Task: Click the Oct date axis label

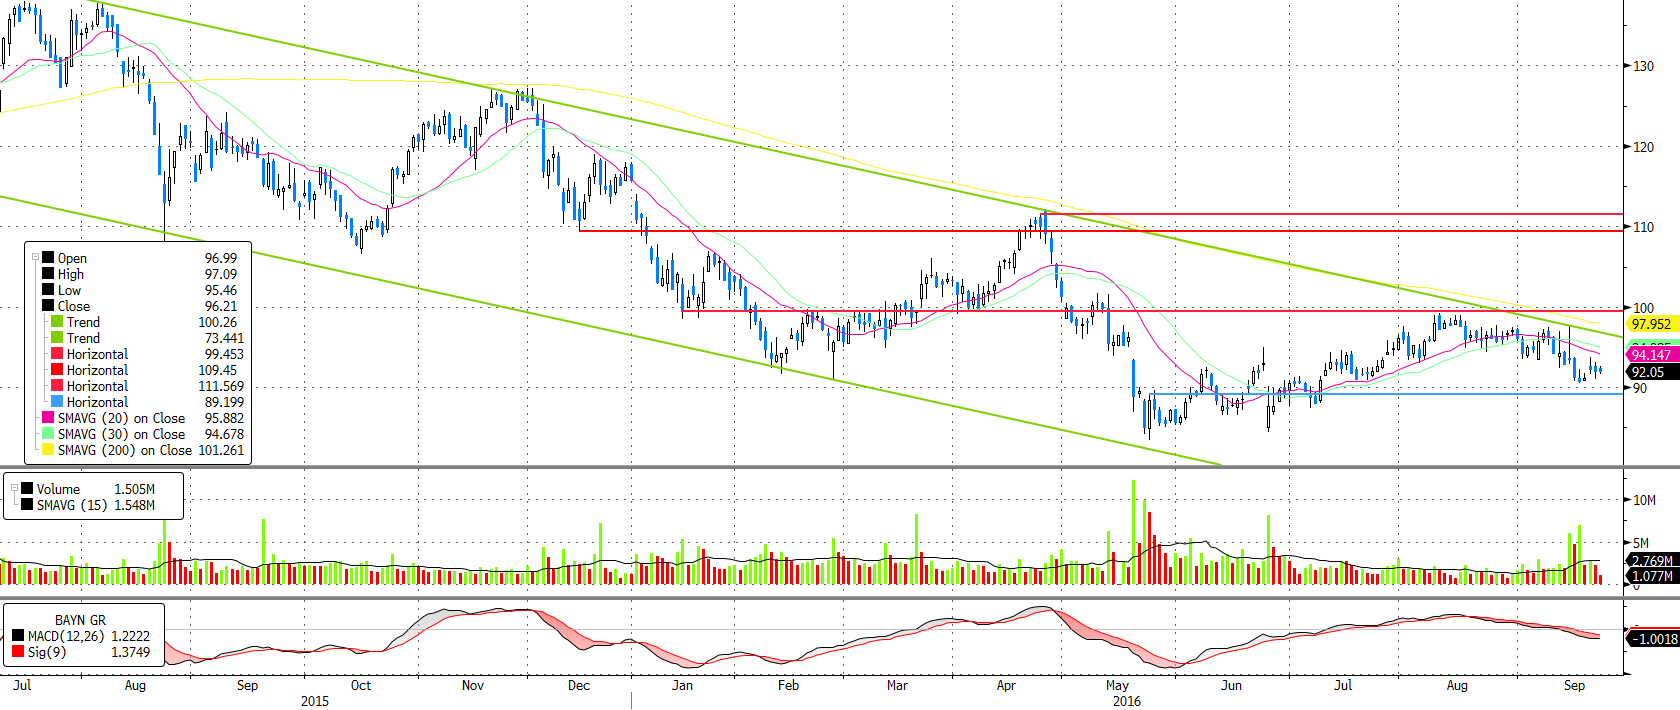Action: pos(361,685)
